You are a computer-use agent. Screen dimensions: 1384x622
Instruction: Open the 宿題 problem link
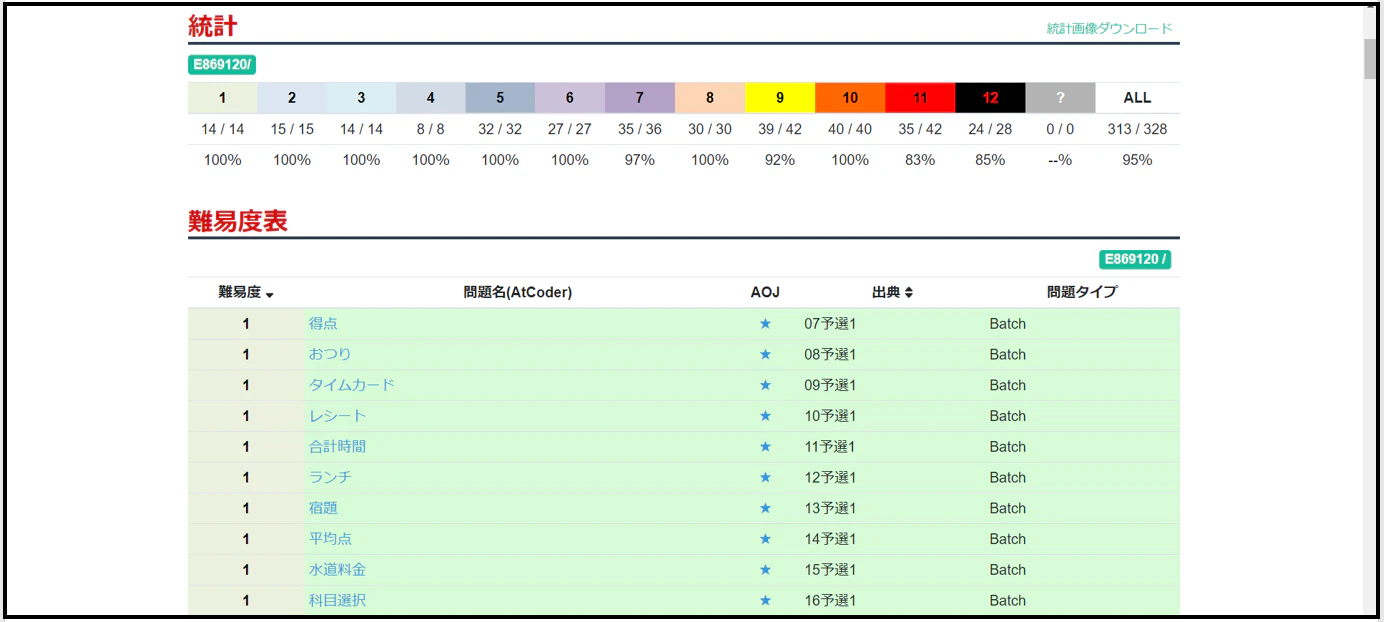[323, 508]
